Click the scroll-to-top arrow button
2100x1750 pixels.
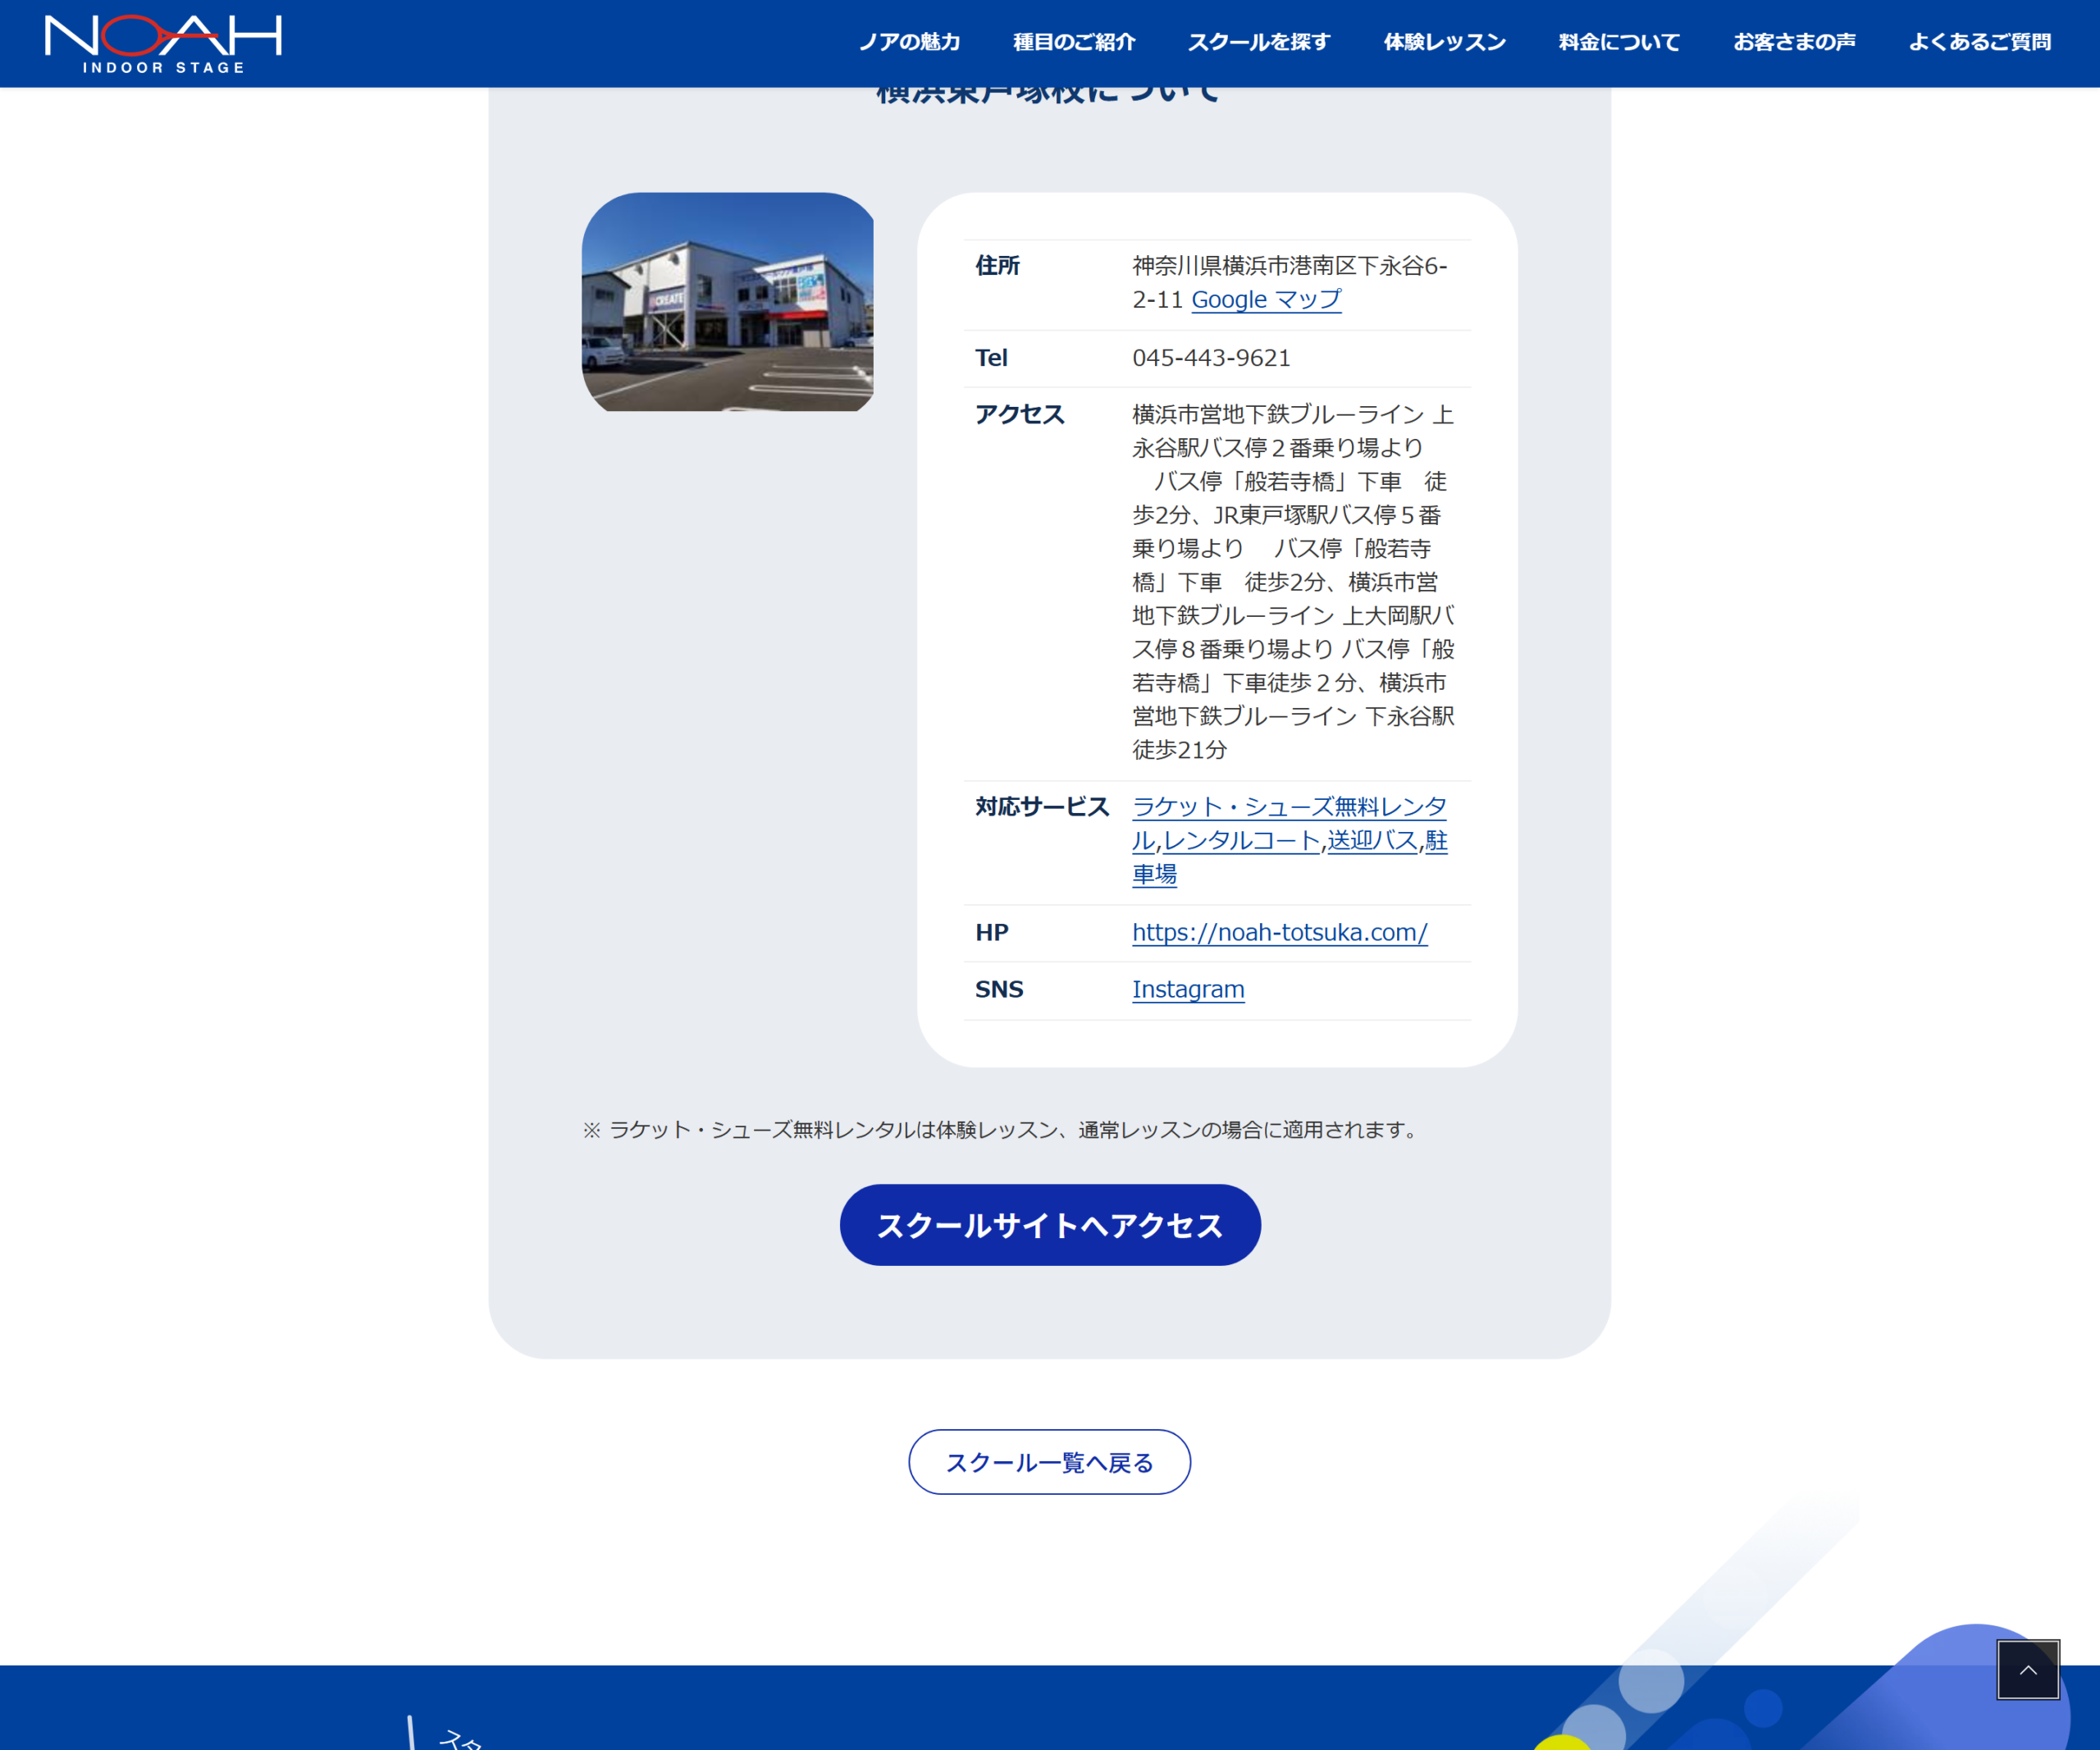(x=2028, y=1669)
